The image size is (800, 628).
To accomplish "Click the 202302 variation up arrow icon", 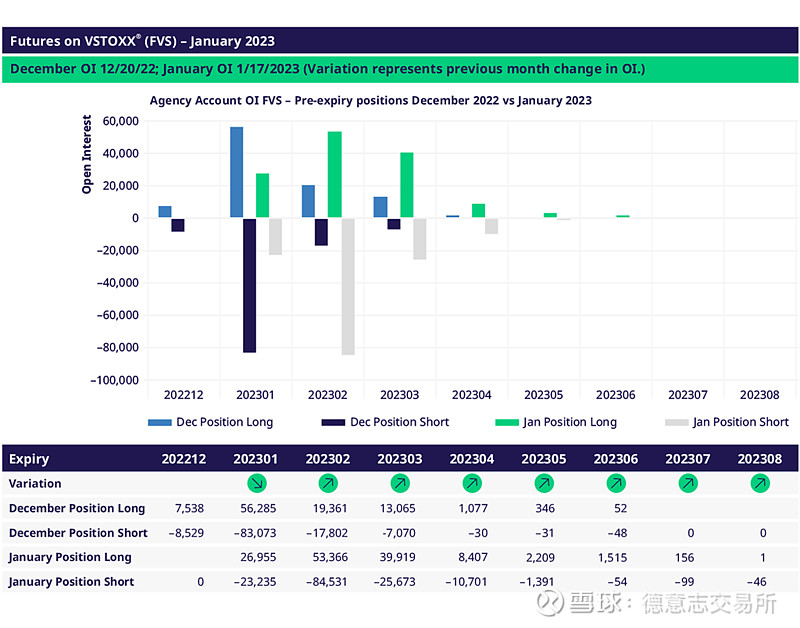I will click(x=328, y=484).
